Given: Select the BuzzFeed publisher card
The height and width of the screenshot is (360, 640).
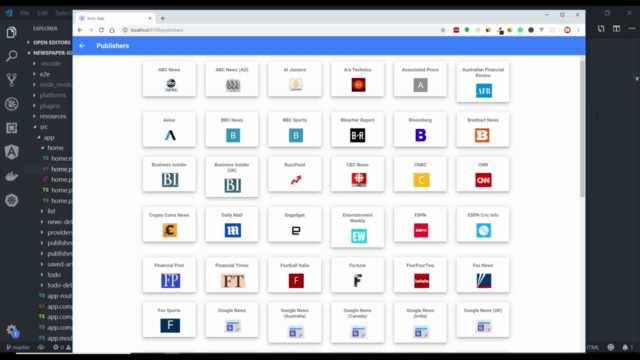Looking at the screenshot, I should [295, 174].
